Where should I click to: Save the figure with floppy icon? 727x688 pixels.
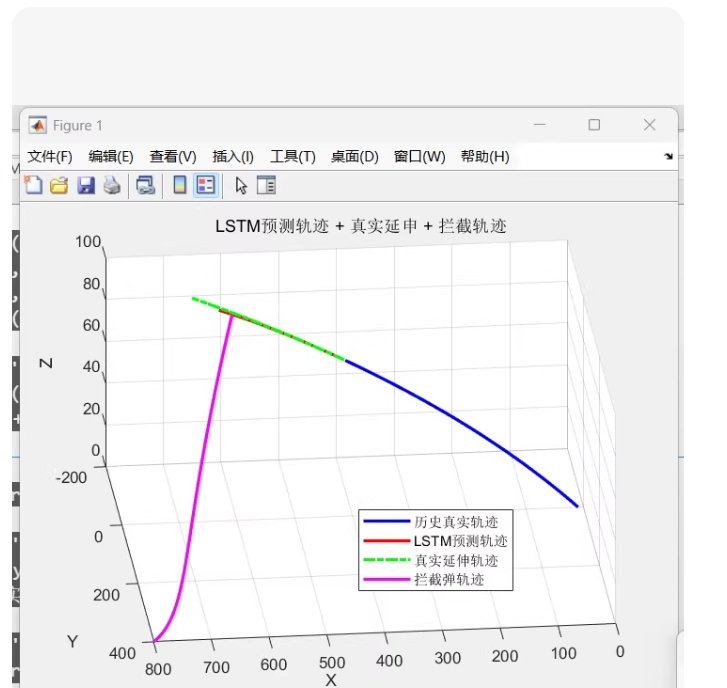(86, 185)
